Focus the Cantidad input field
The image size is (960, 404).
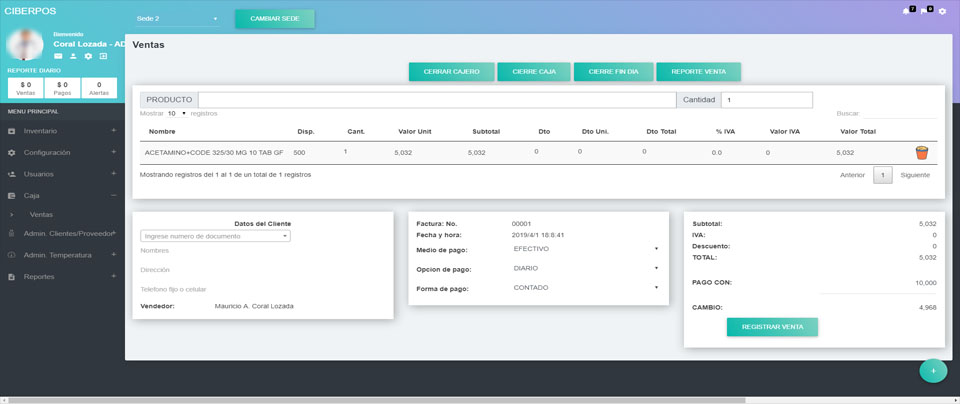(x=767, y=100)
